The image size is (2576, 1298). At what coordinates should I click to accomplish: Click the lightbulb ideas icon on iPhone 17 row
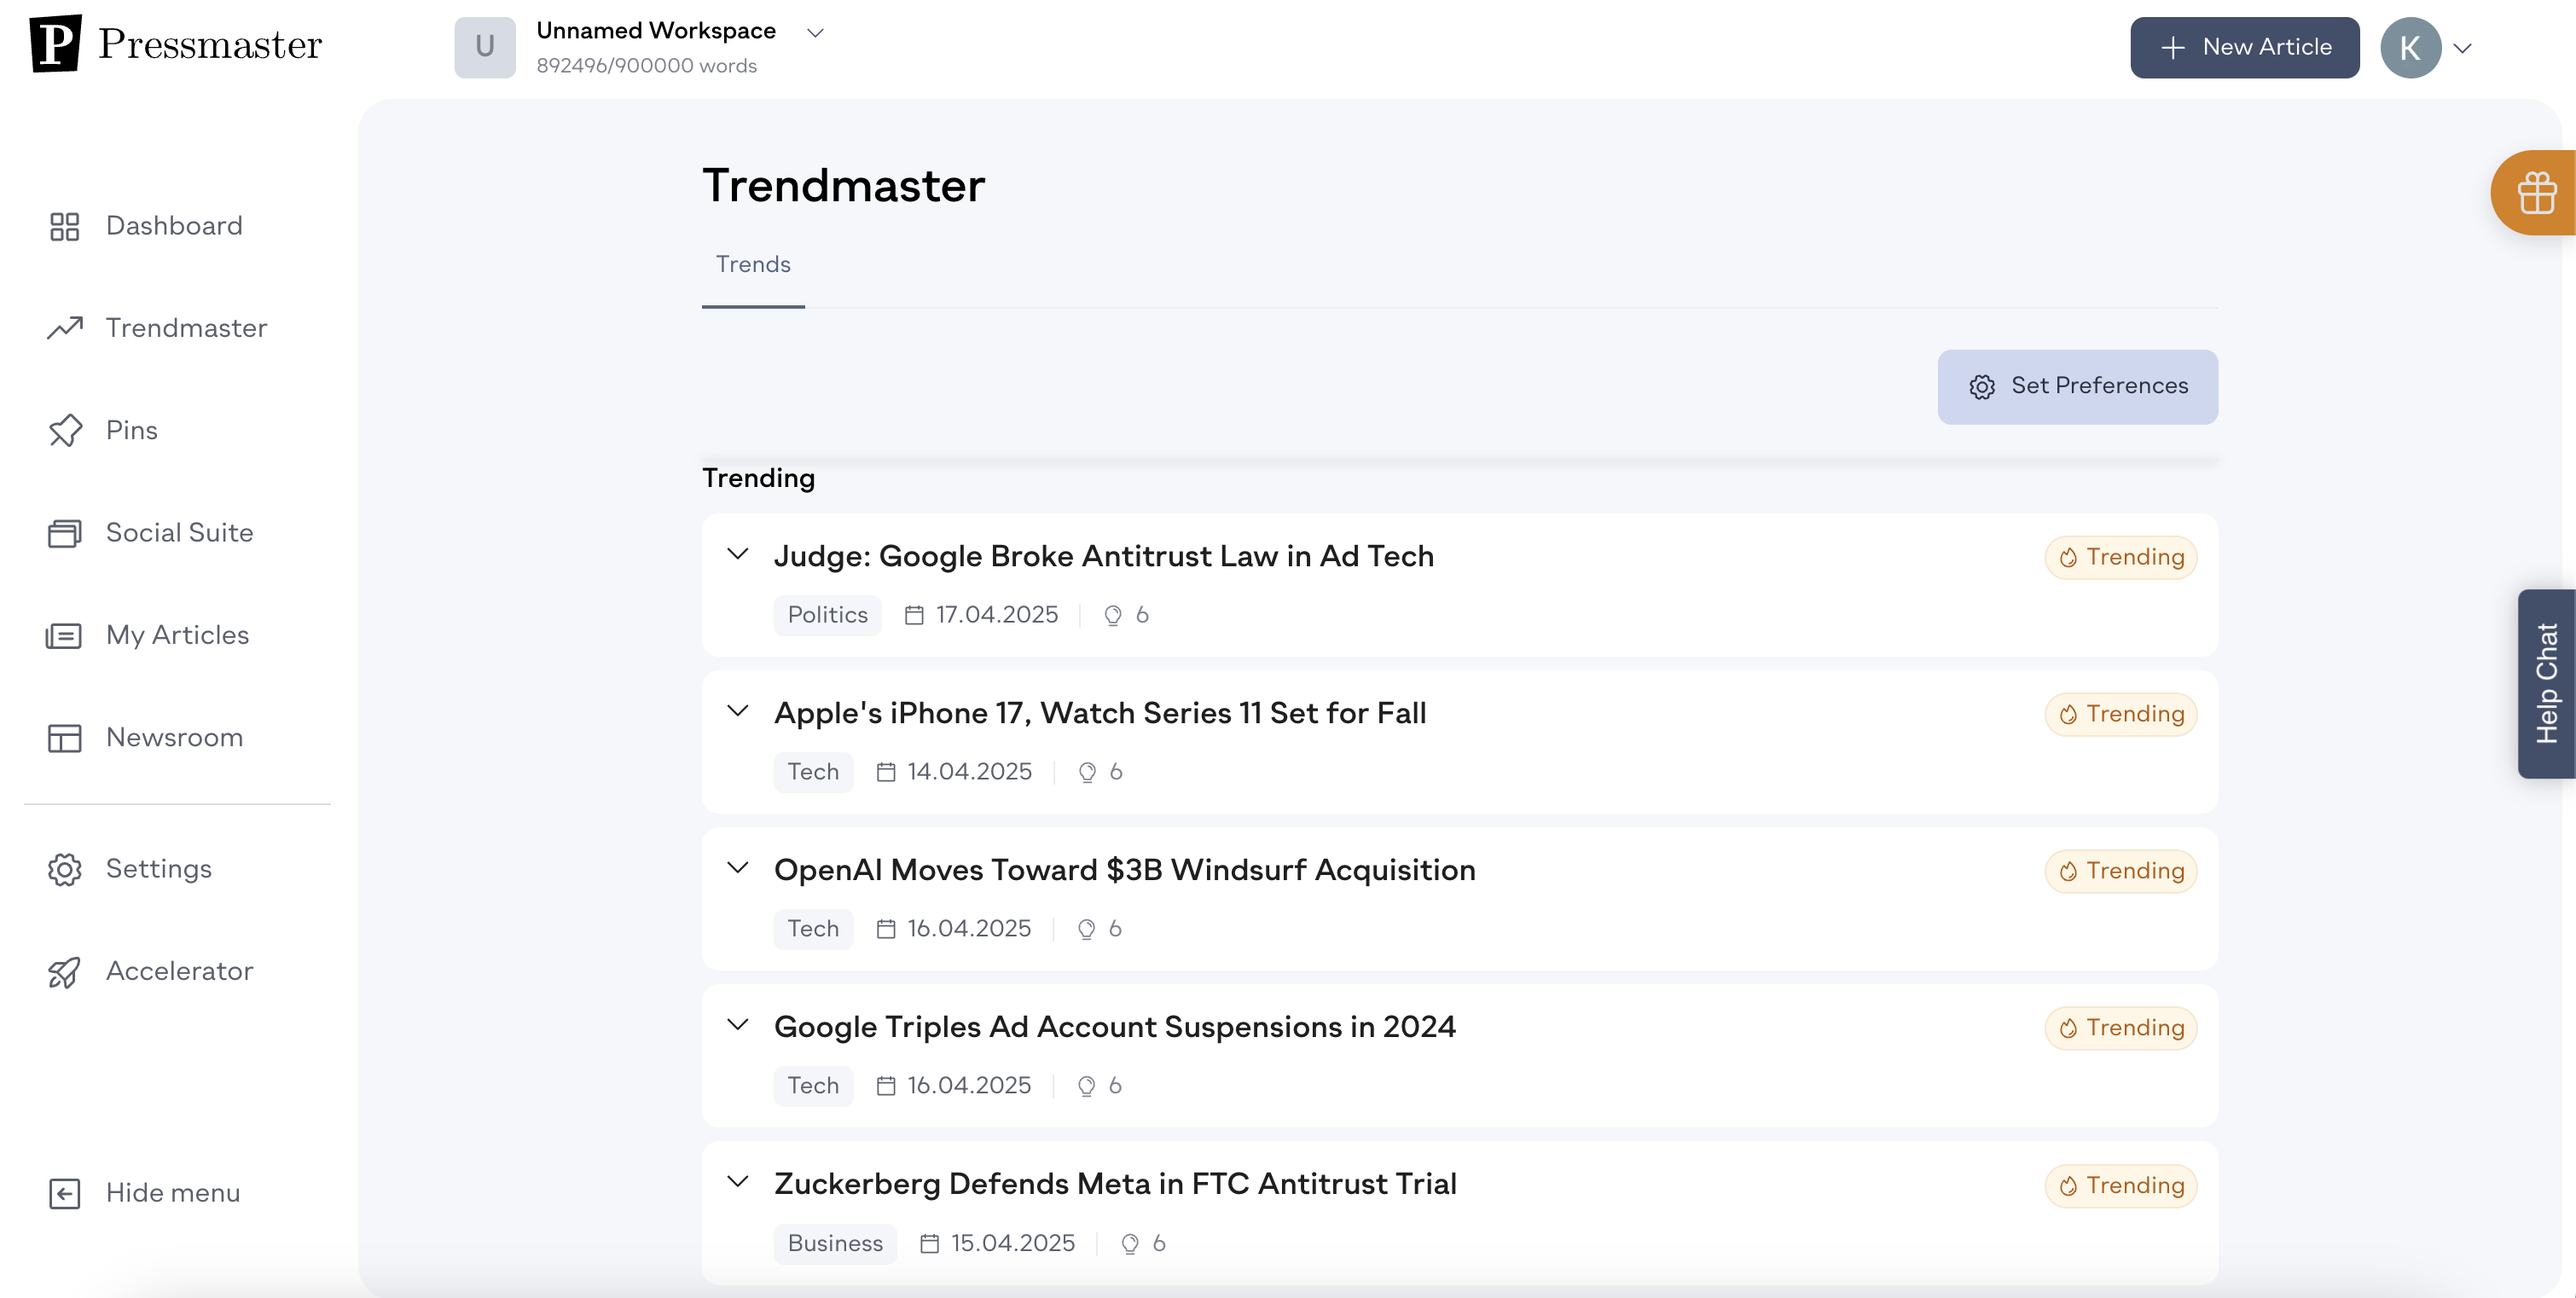[1087, 773]
